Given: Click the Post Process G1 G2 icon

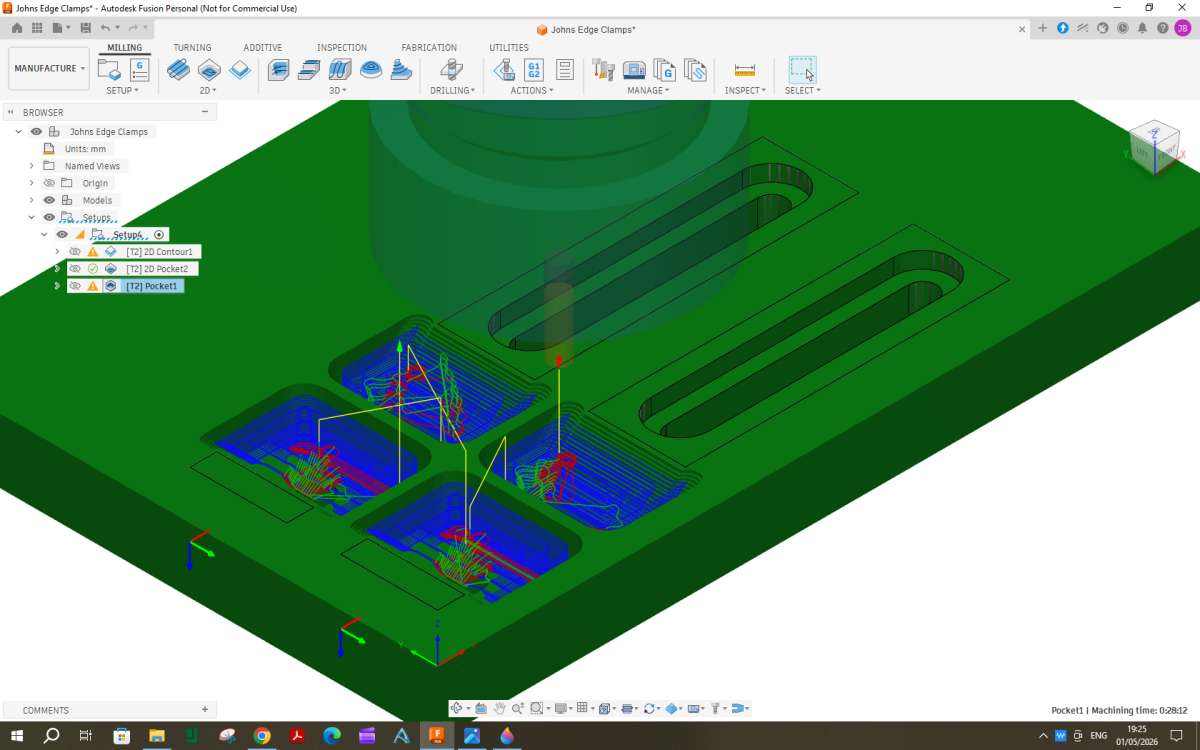Looking at the screenshot, I should 534,69.
